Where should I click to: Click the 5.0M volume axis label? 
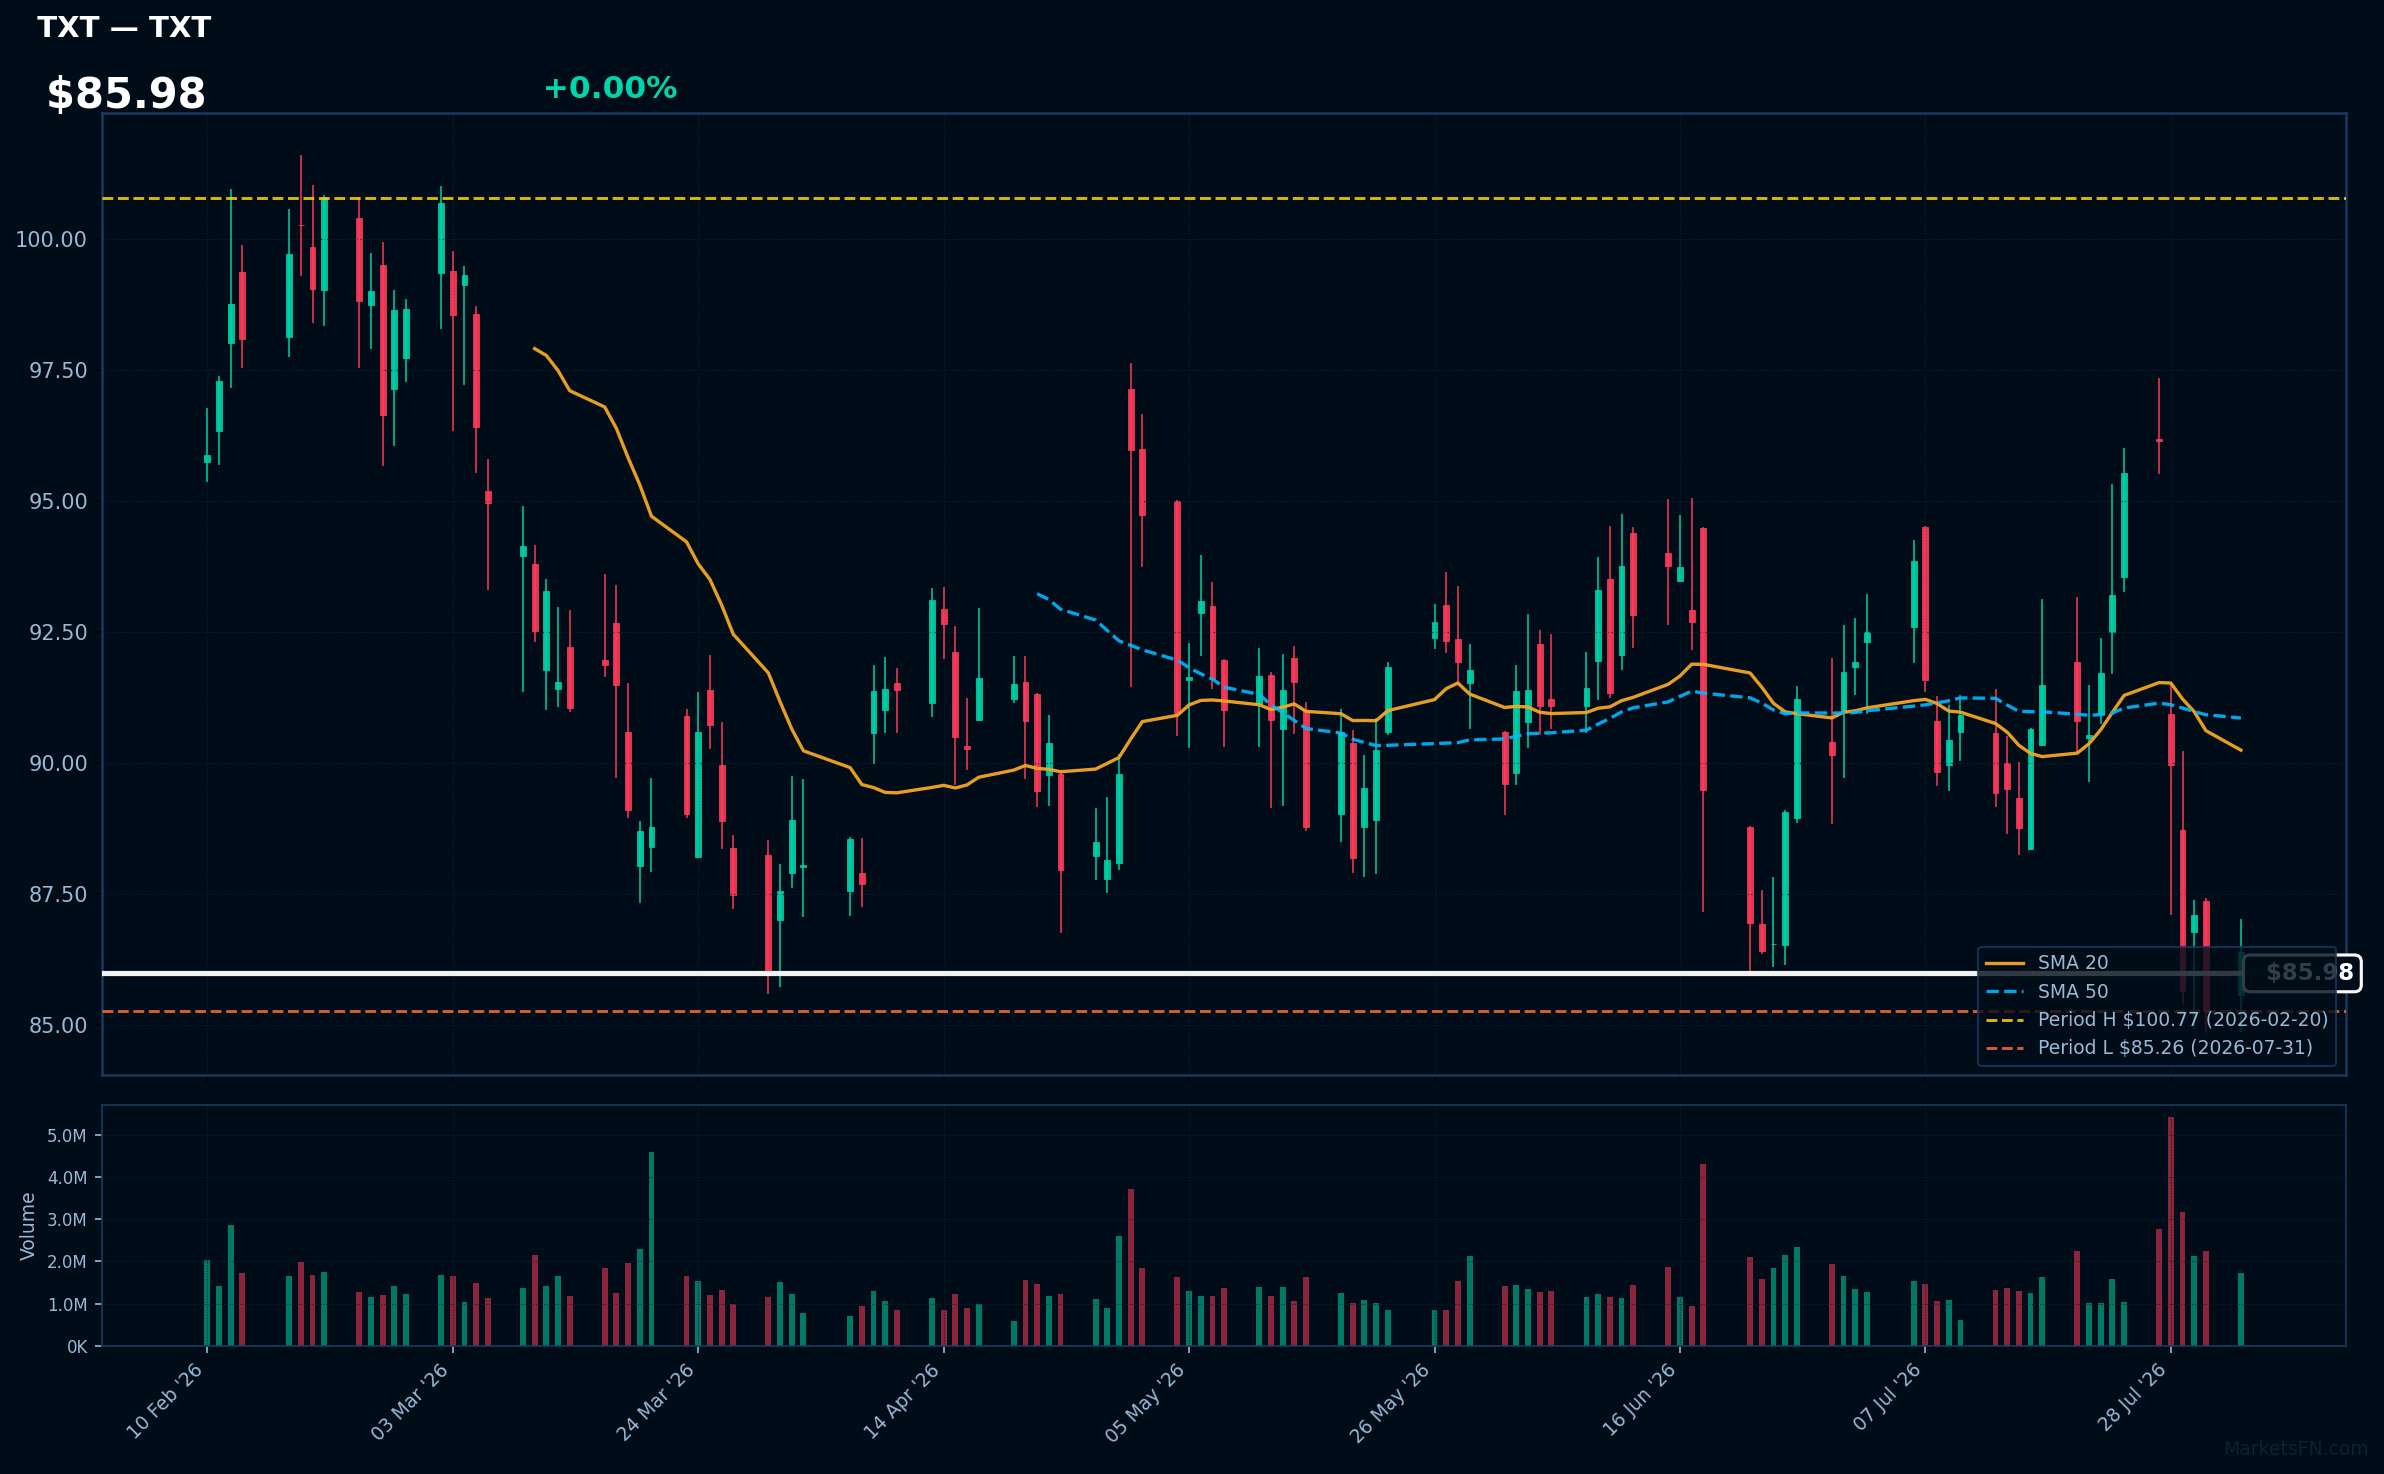pyautogui.click(x=67, y=1136)
